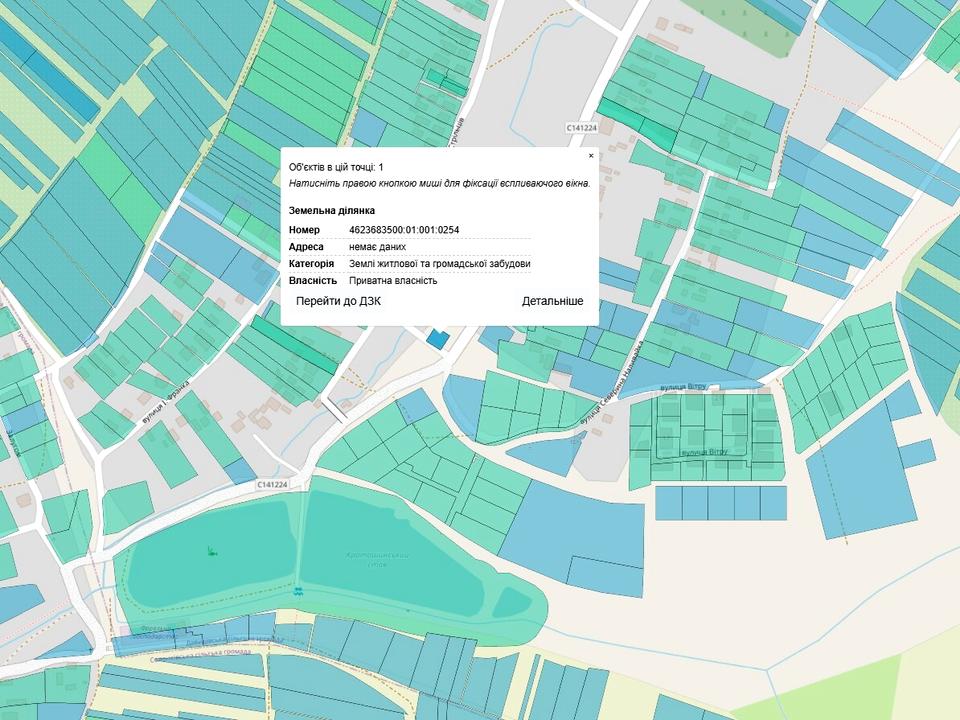
Task: Click the 'немає даних' address value
Action: (x=375, y=247)
